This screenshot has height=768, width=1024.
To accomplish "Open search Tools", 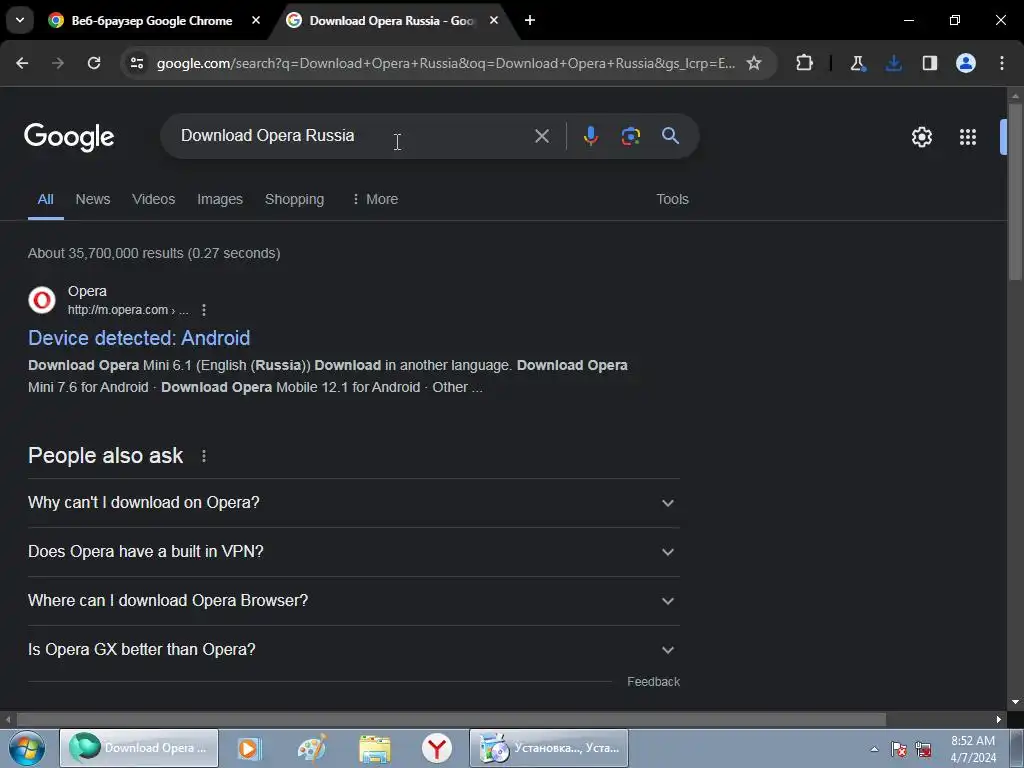I will pyautogui.click(x=672, y=199).
